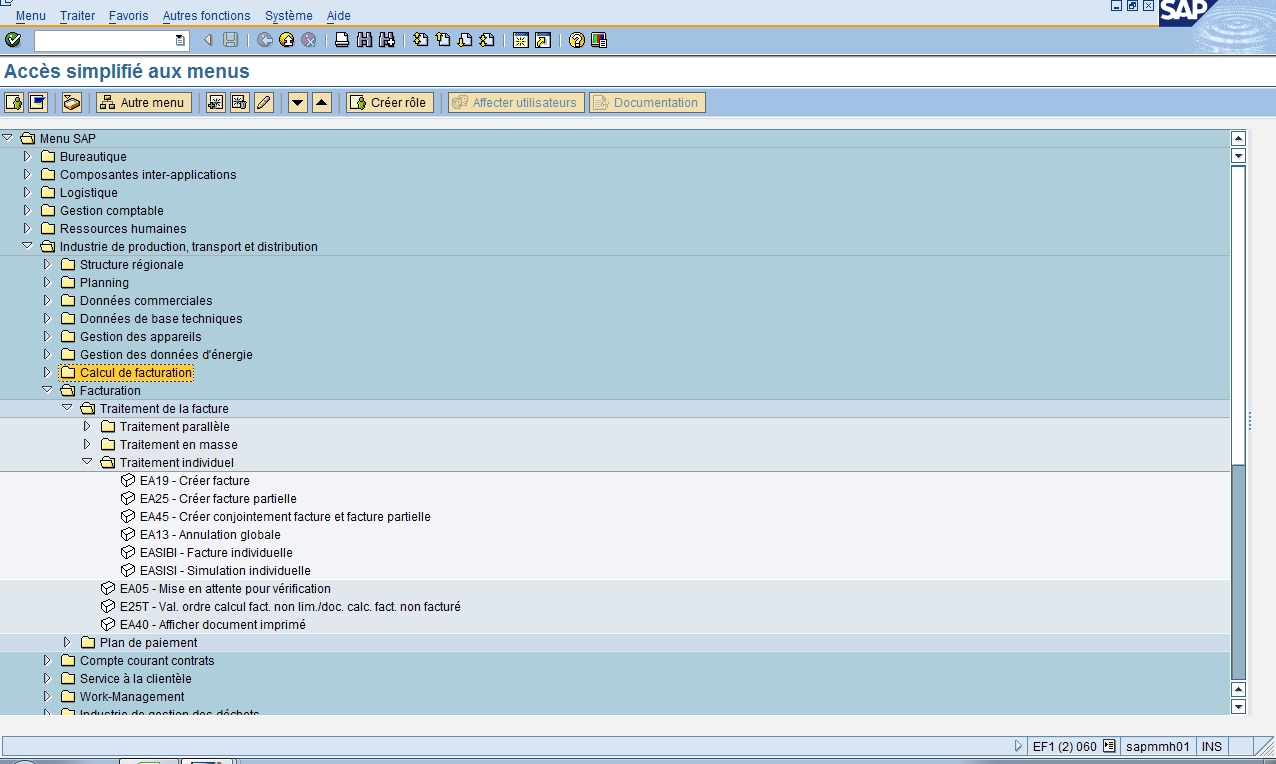
Task: Collapse the command field with left triangle
Action: (208, 40)
